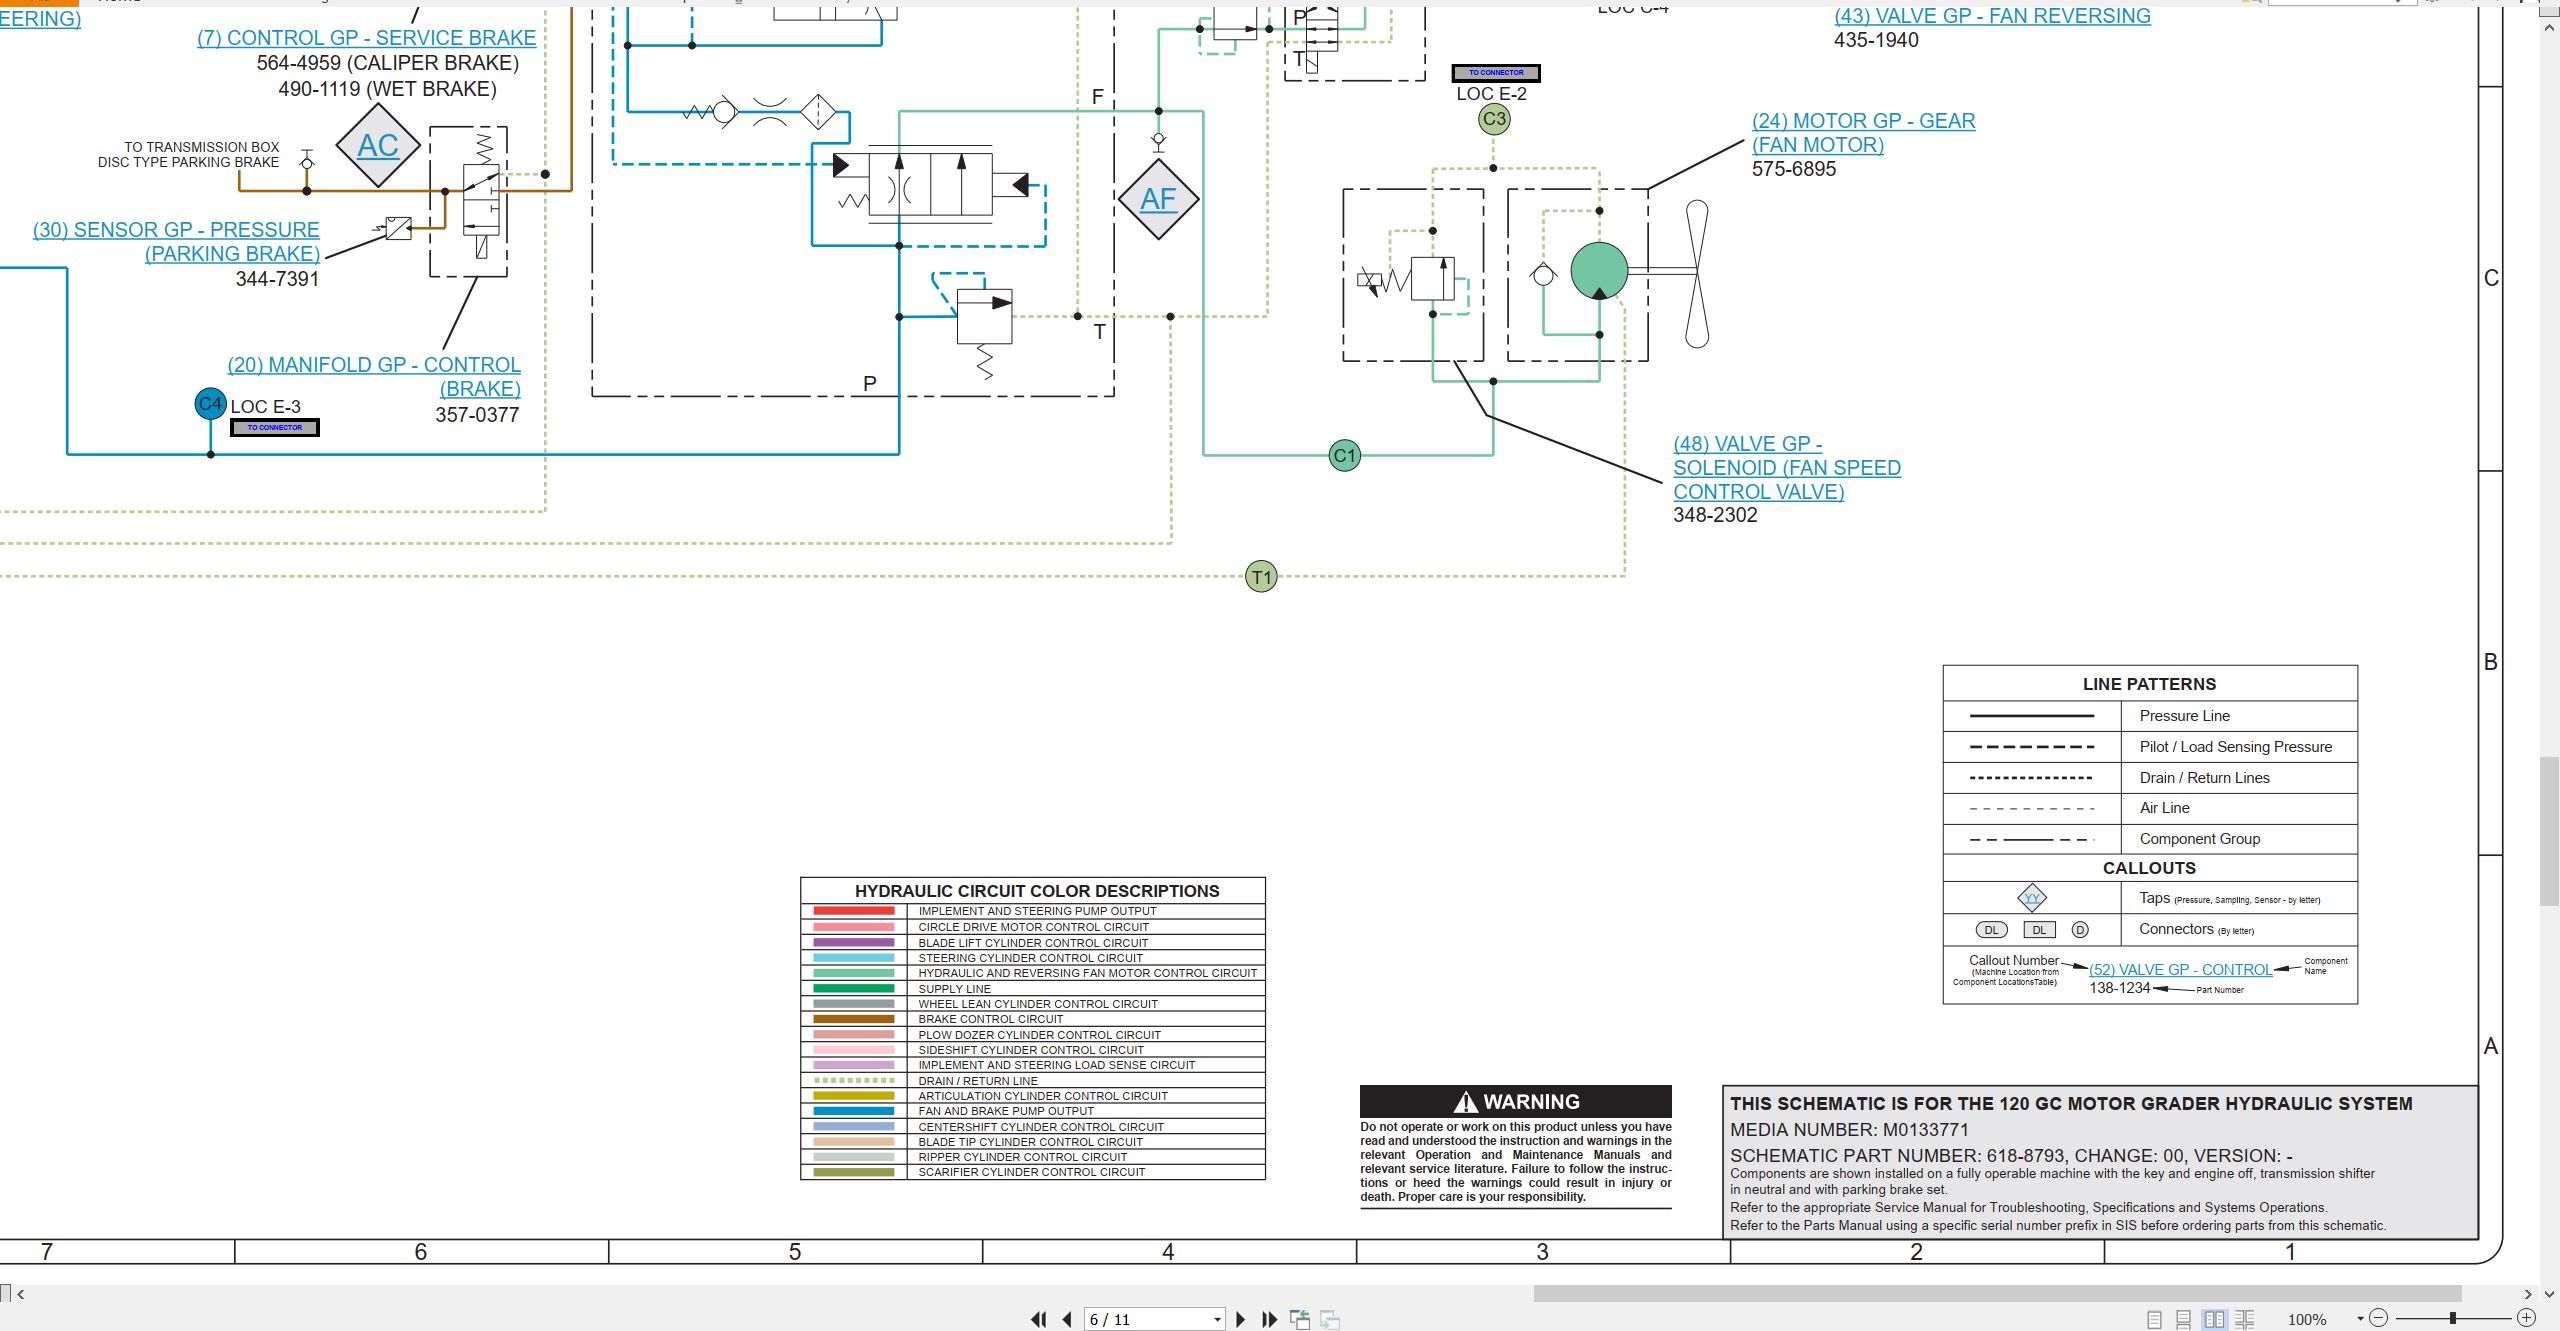Click part number 344-7391
Screen dimensions: 2560x1331
(x=277, y=279)
